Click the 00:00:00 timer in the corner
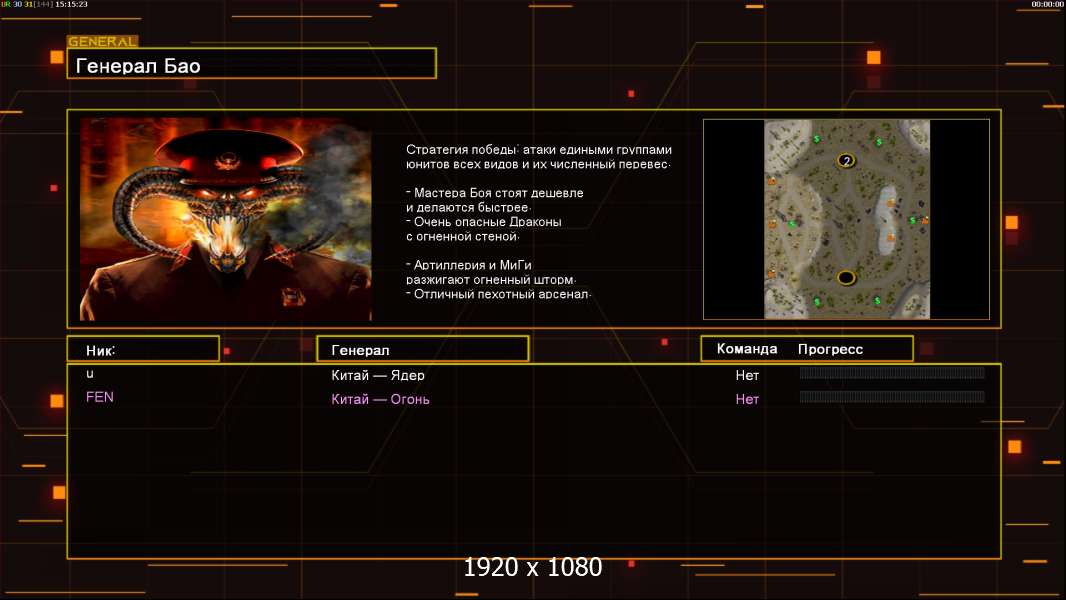This screenshot has height=600, width=1066. tap(1047, 5)
